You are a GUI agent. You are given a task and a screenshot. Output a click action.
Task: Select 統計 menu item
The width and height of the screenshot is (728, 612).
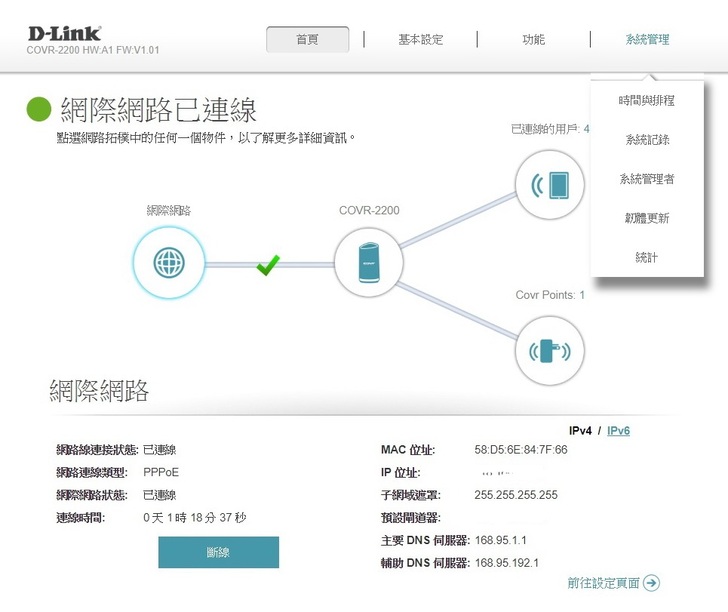click(646, 257)
